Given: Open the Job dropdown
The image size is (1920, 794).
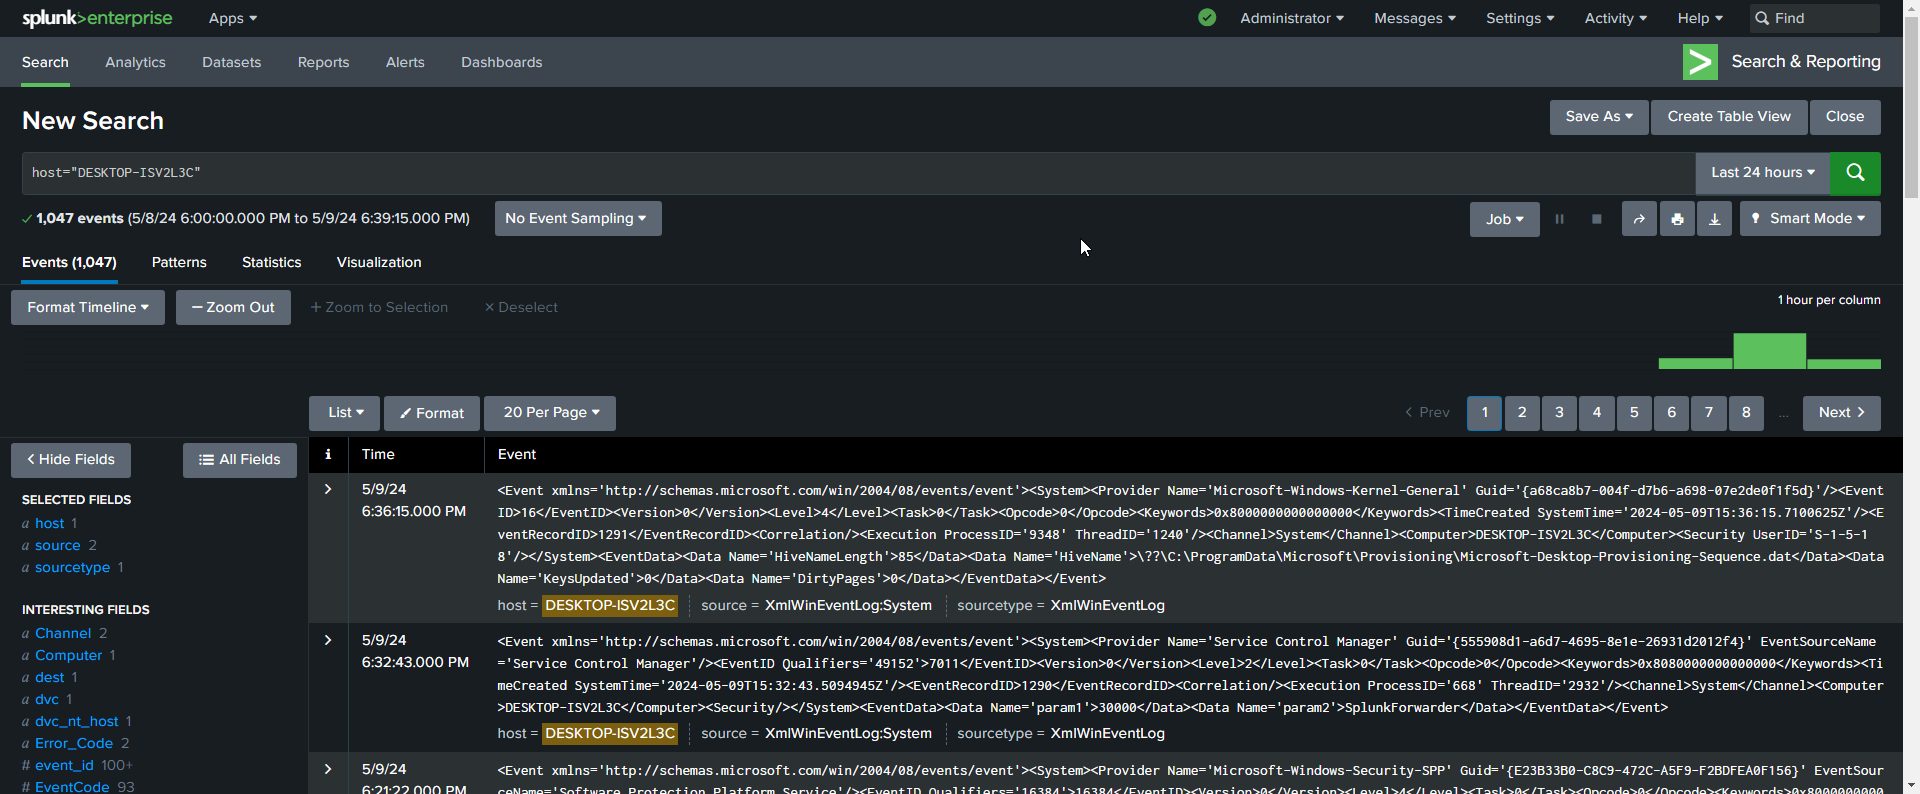Looking at the screenshot, I should pos(1505,219).
